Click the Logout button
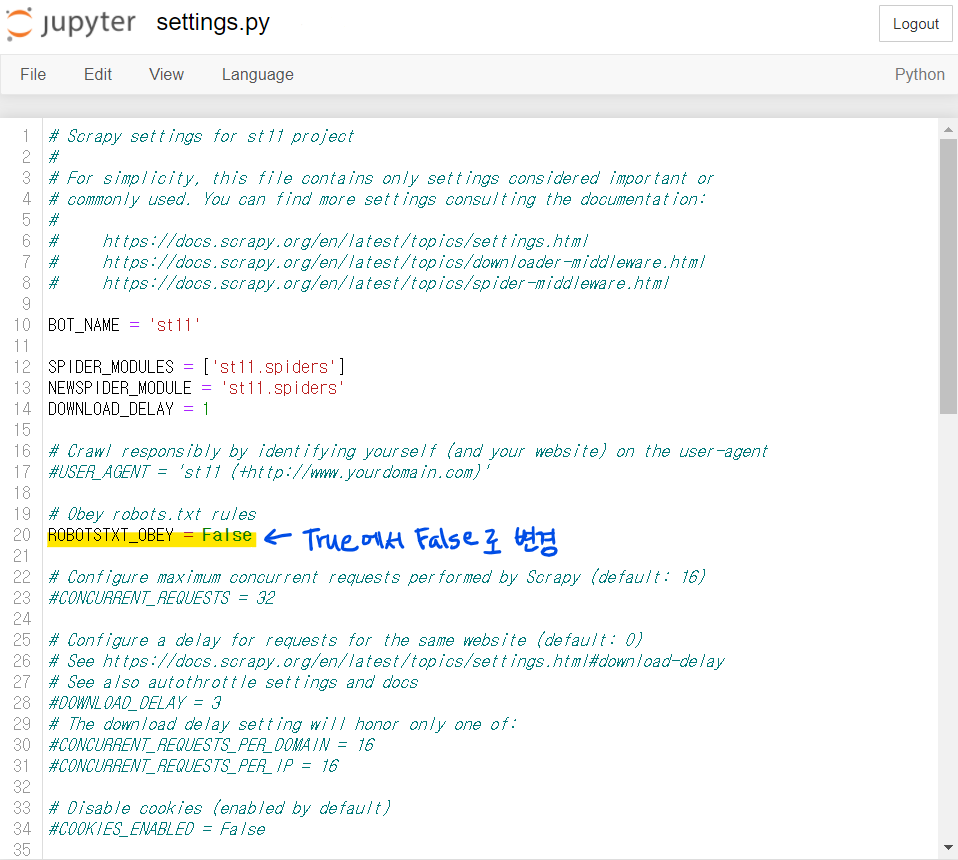958x860 pixels. tap(915, 24)
